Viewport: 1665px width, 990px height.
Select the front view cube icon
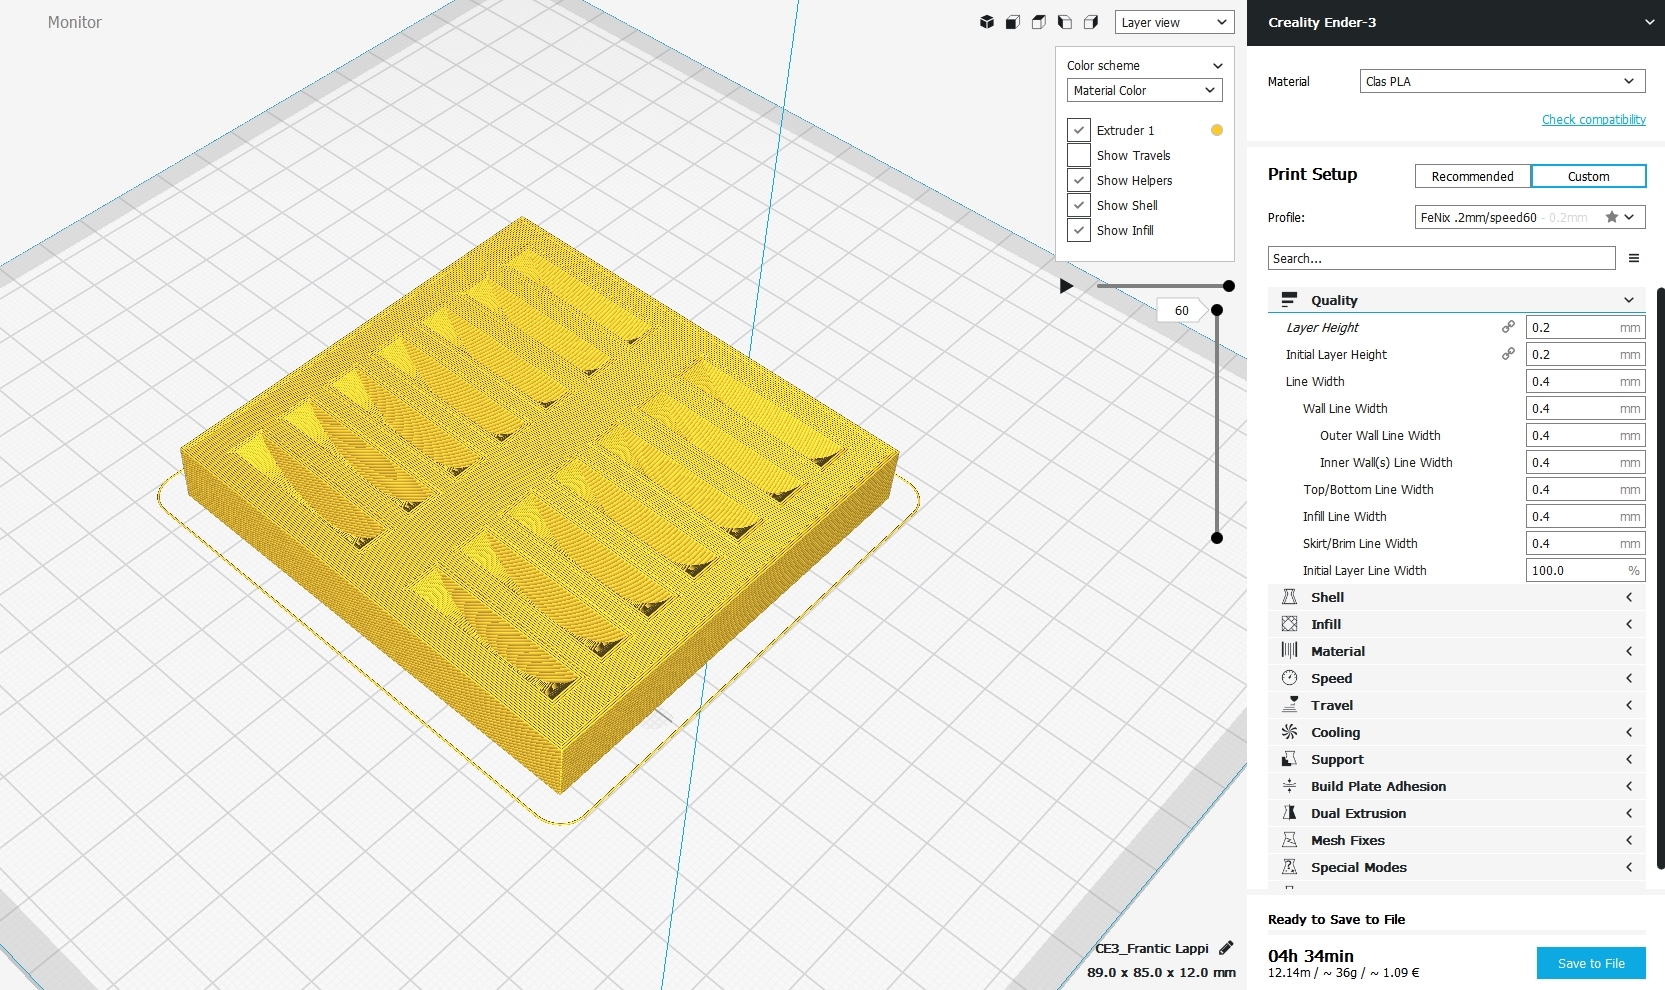[1013, 22]
